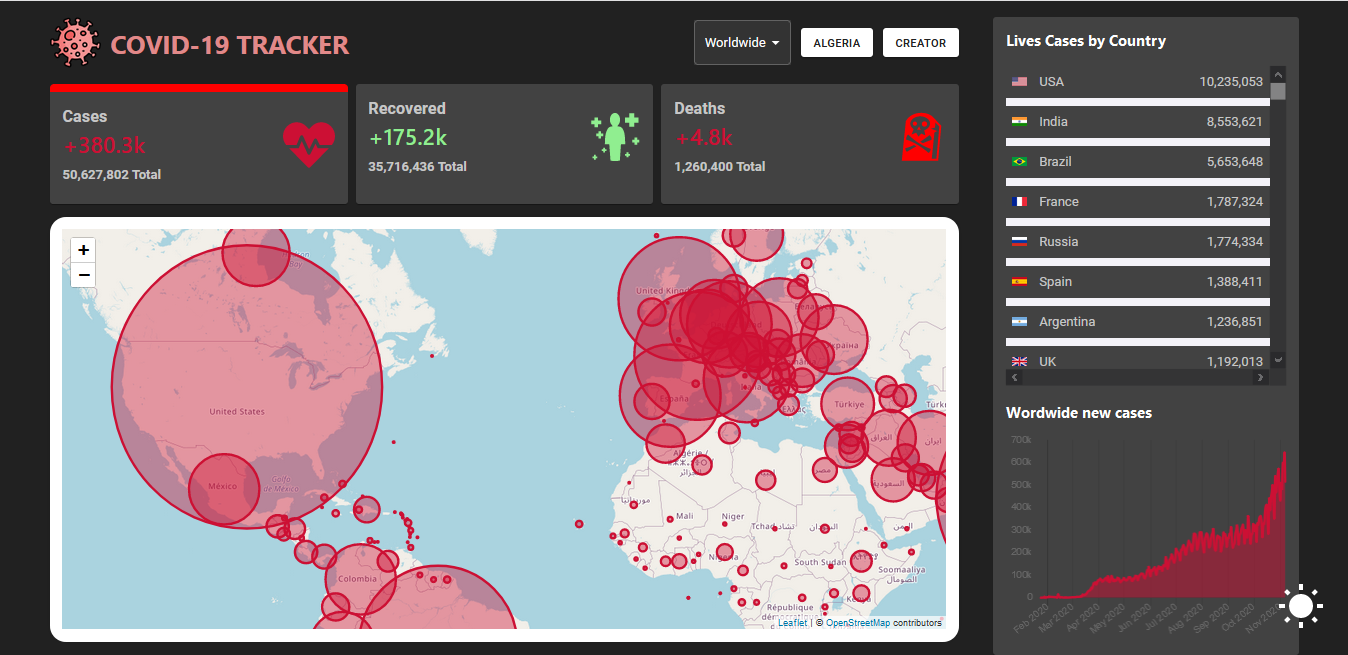Click the country list scroll down arrow
Screen dimensions: 1348x655
coord(1278,360)
